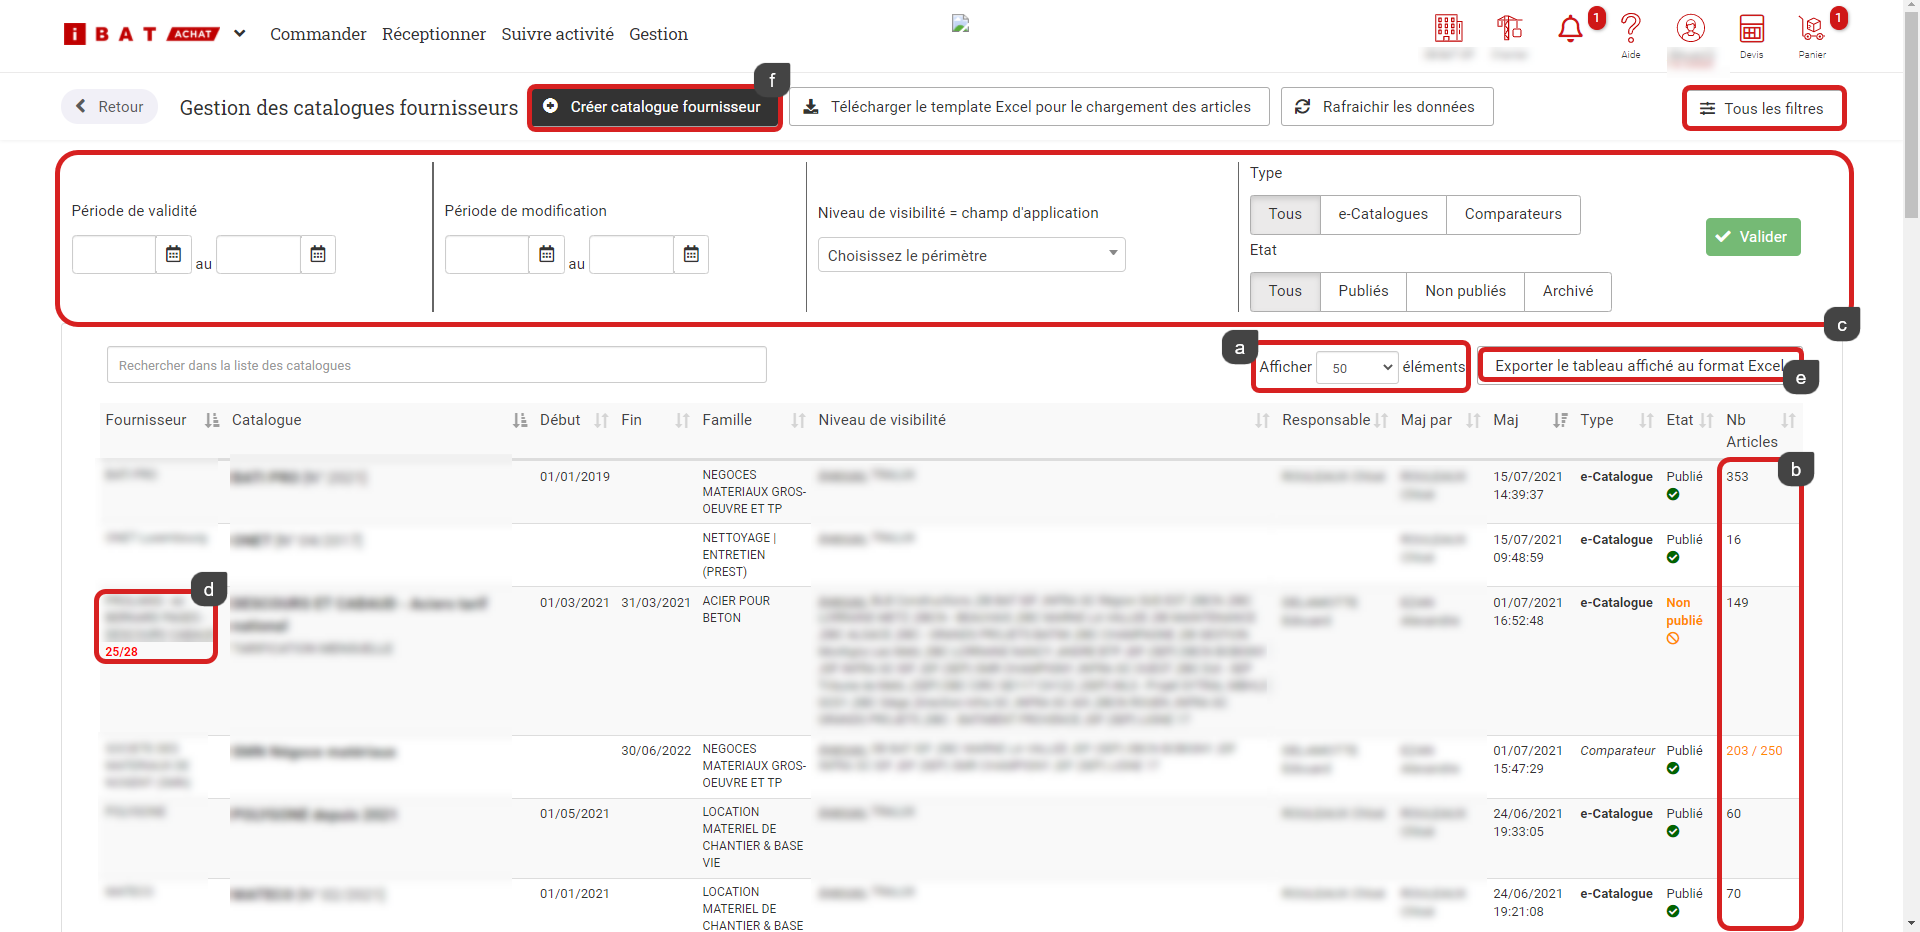Screen dimensions: 1920x932
Task: Sort the table by Fournisseur column
Action: pos(211,421)
